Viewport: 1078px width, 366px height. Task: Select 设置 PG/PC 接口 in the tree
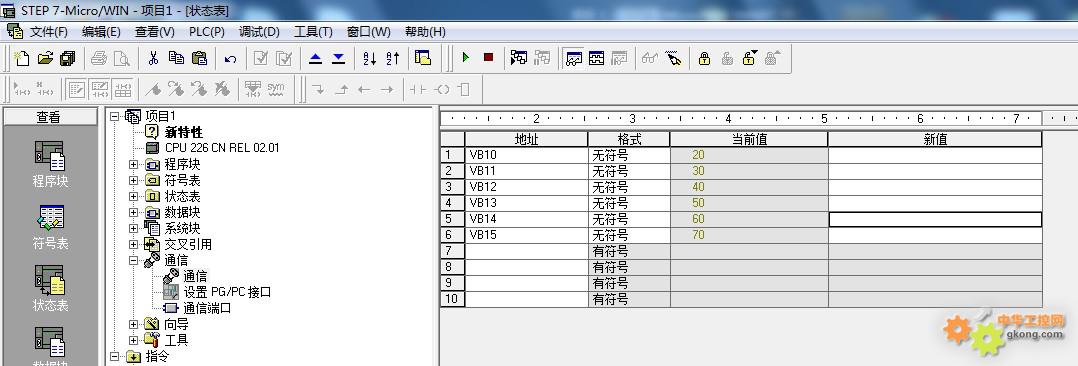click(x=227, y=292)
